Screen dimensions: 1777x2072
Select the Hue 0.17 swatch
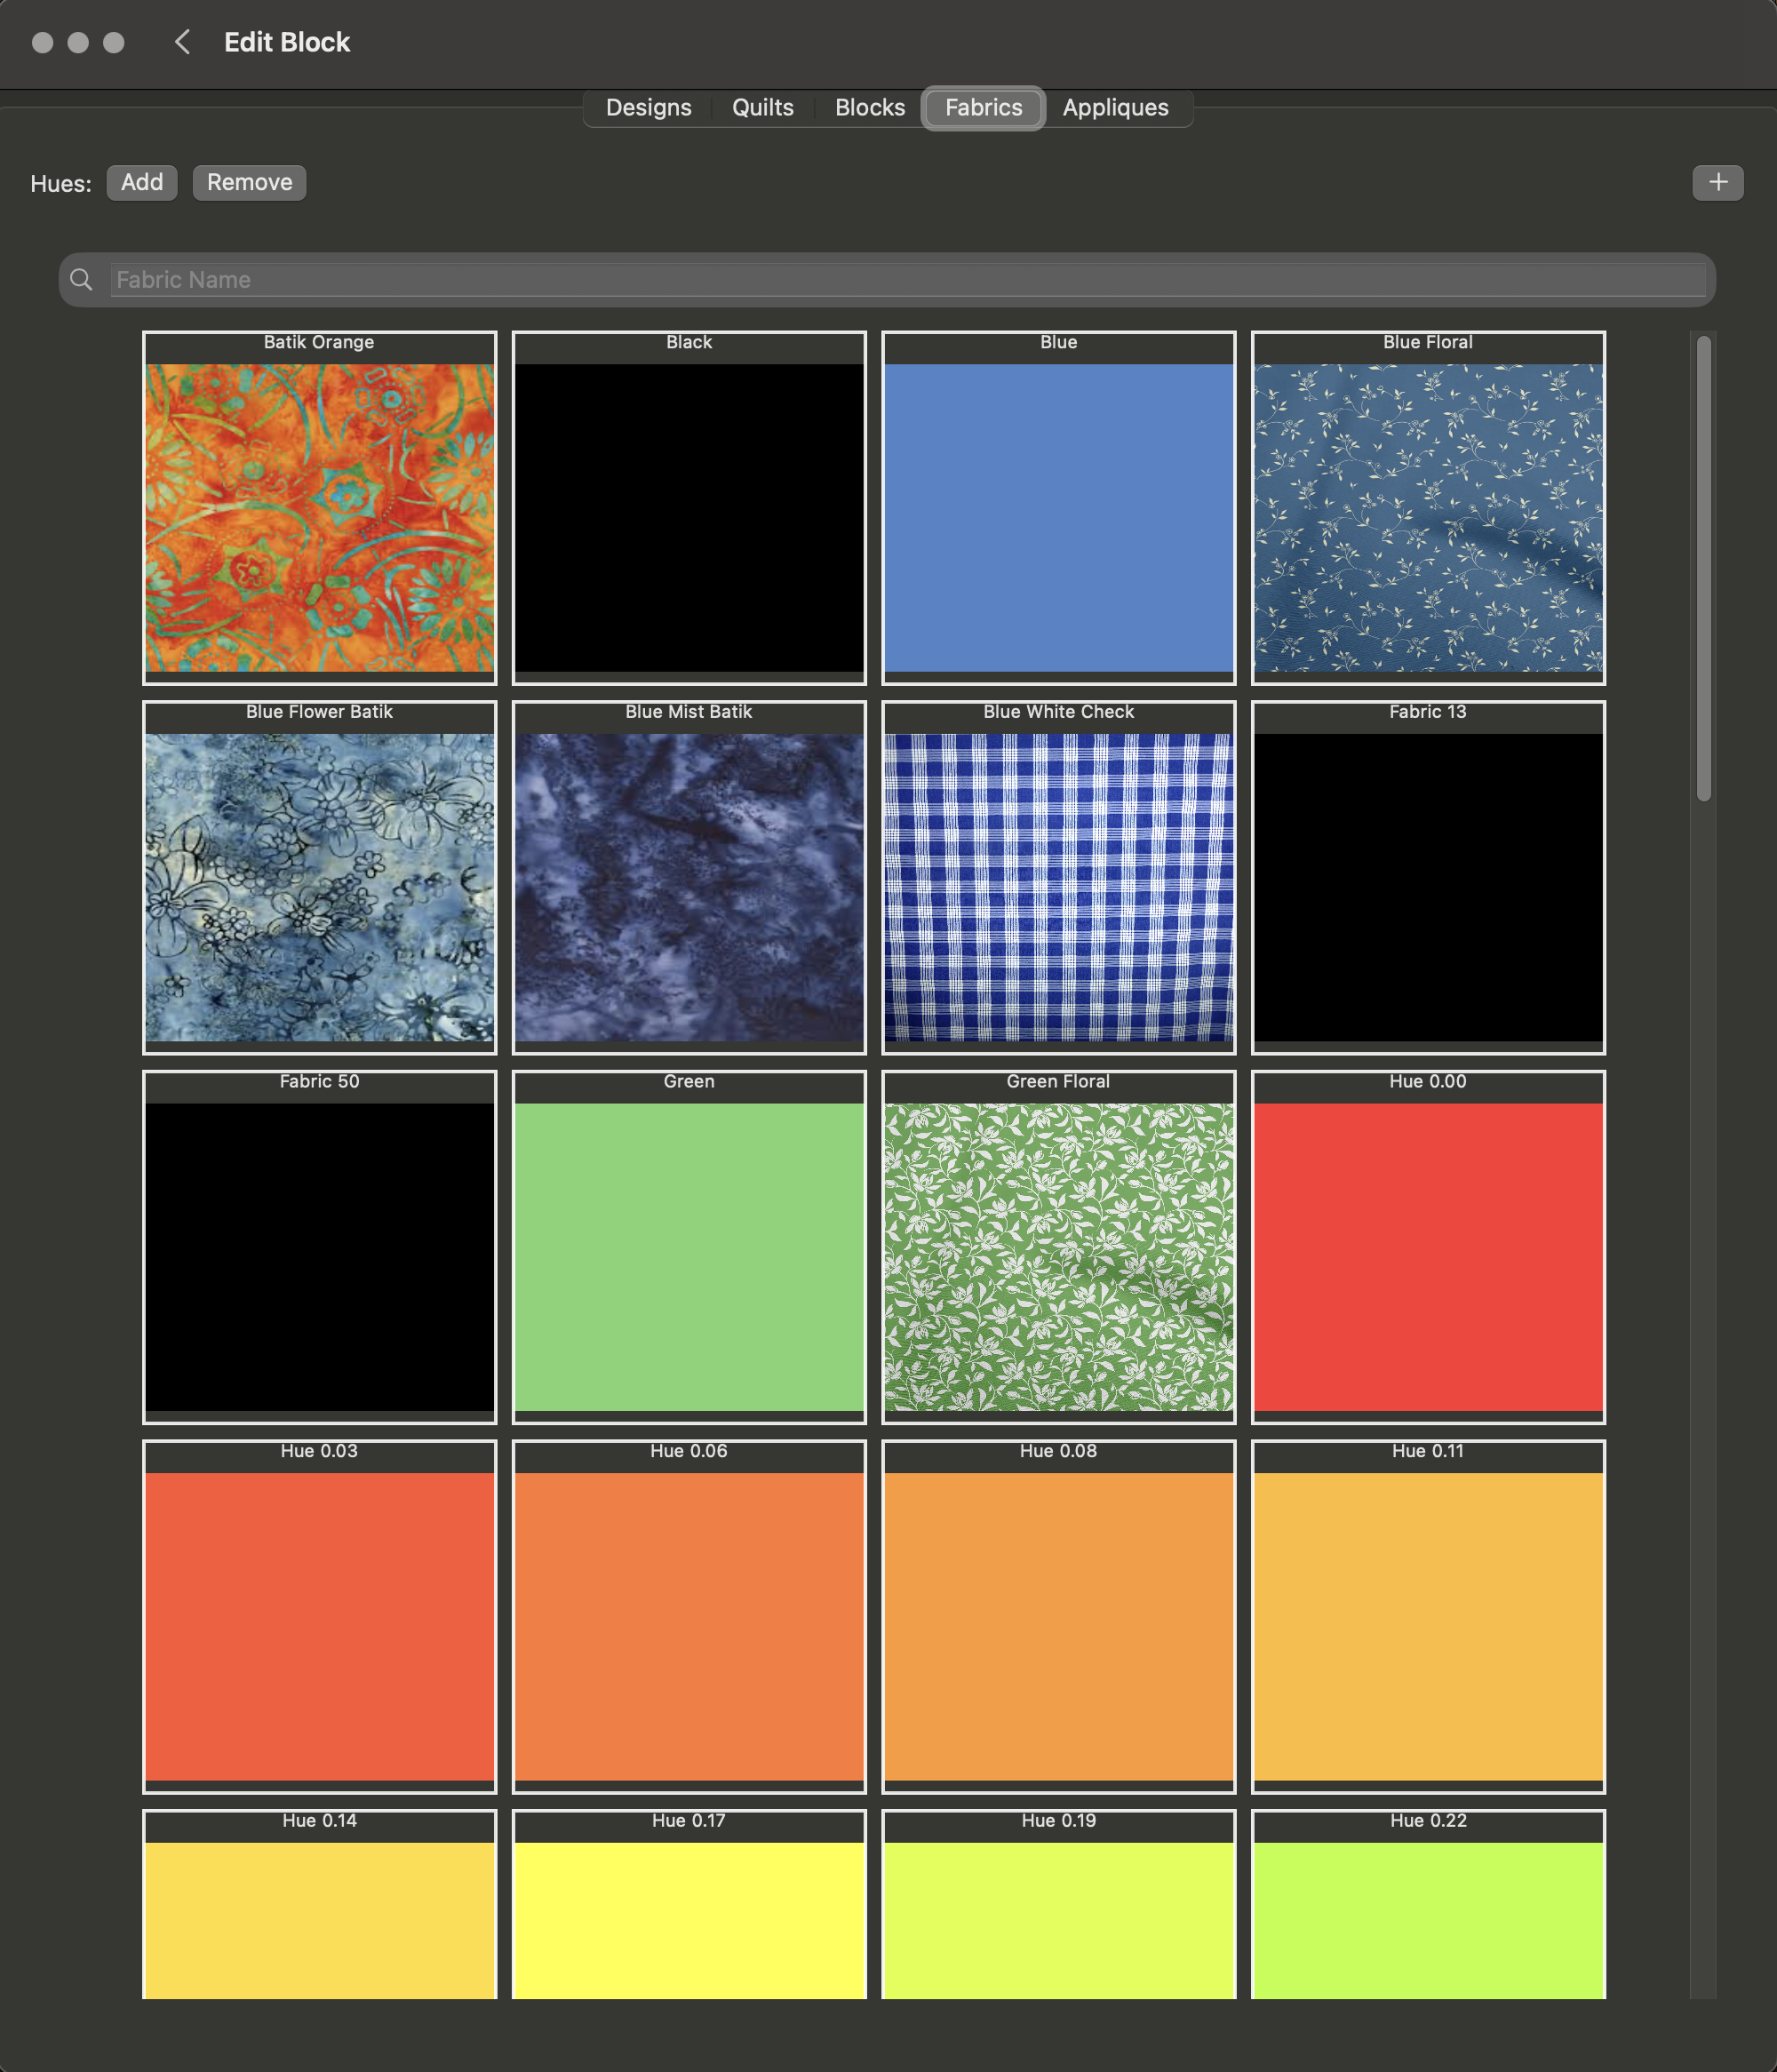pyautogui.click(x=689, y=1904)
